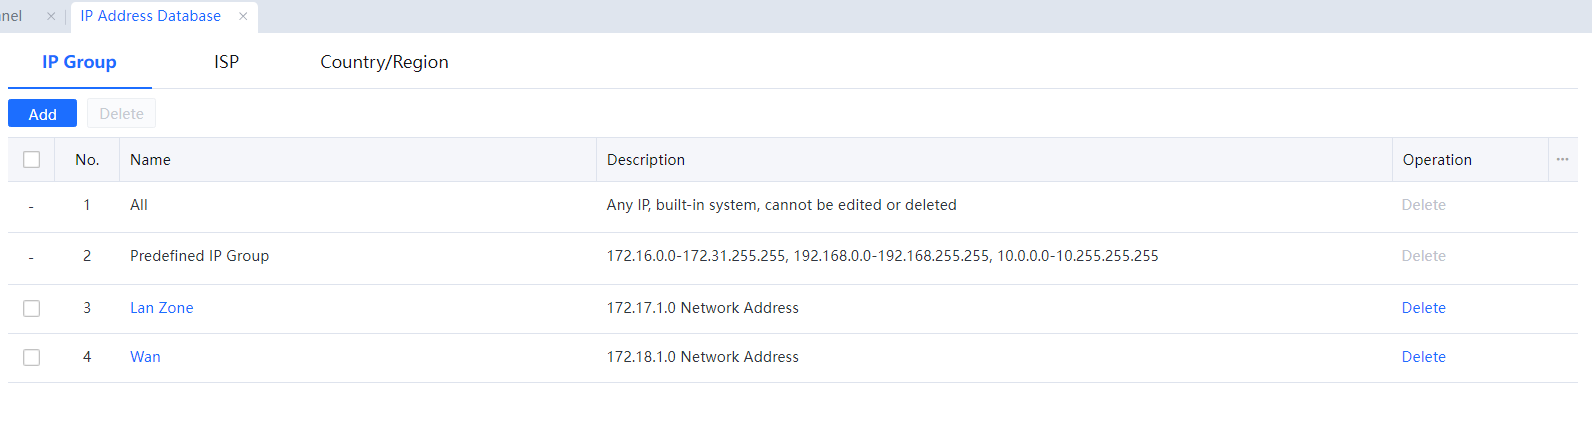
Task: Delete the Wan entry
Action: 1423,357
